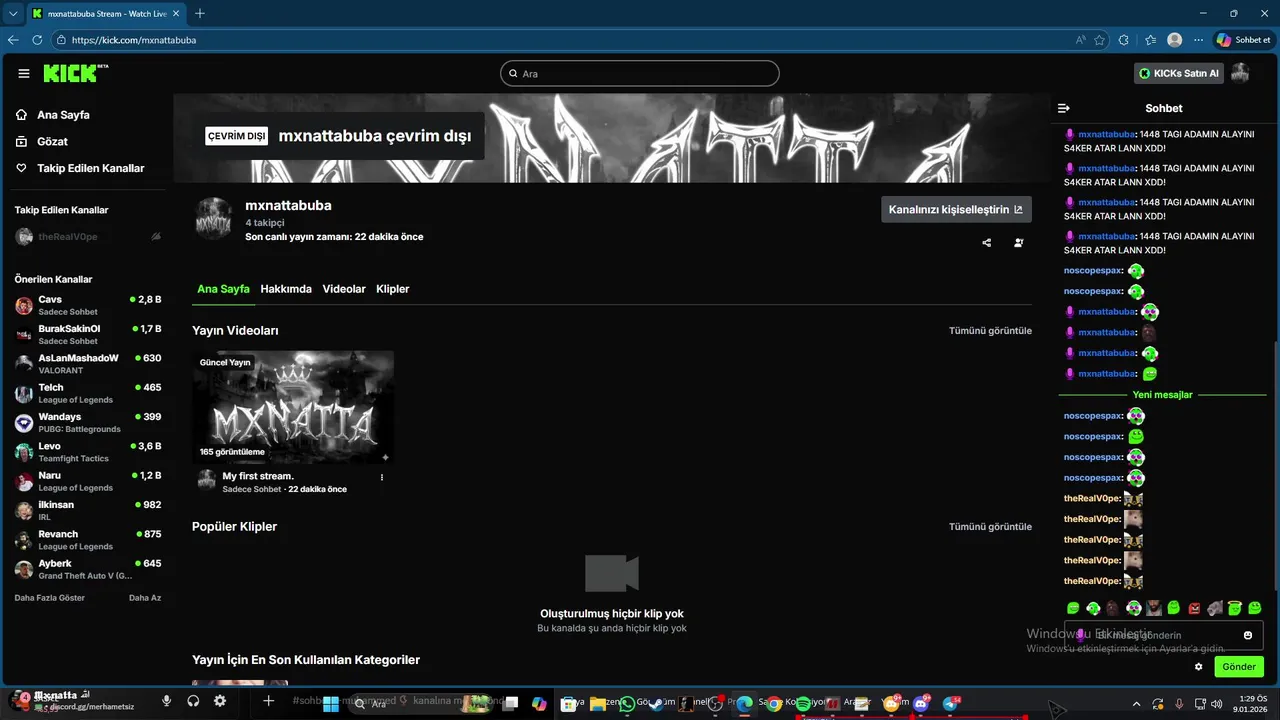Click the mxnattabuba channel avatar
Image resolution: width=1280 pixels, height=720 pixels.
point(214,219)
